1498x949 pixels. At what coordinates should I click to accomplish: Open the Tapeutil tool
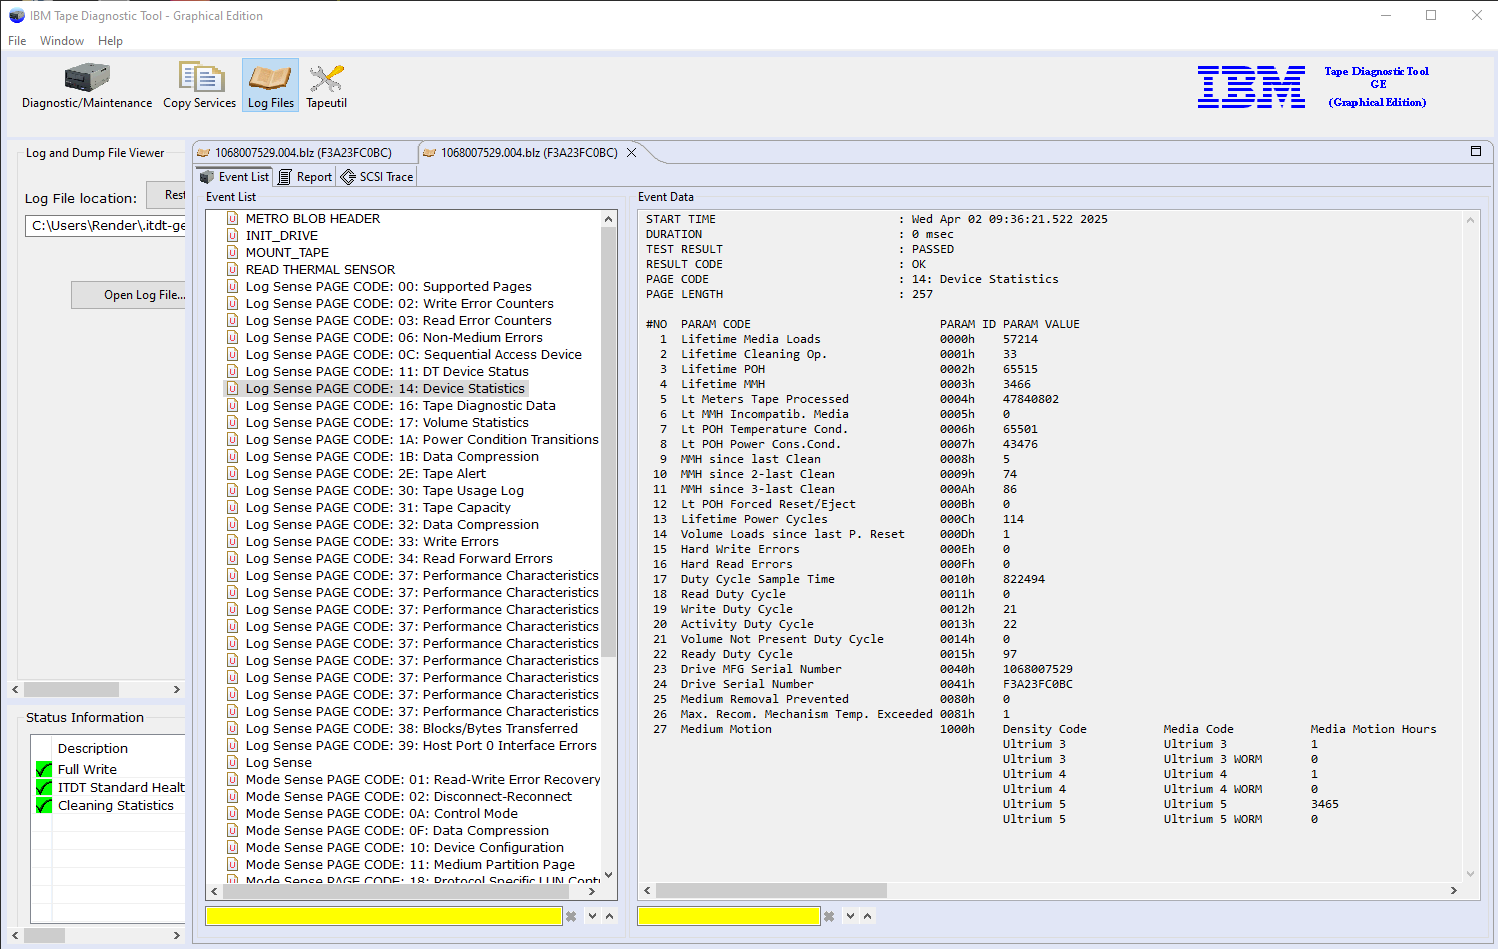click(326, 86)
